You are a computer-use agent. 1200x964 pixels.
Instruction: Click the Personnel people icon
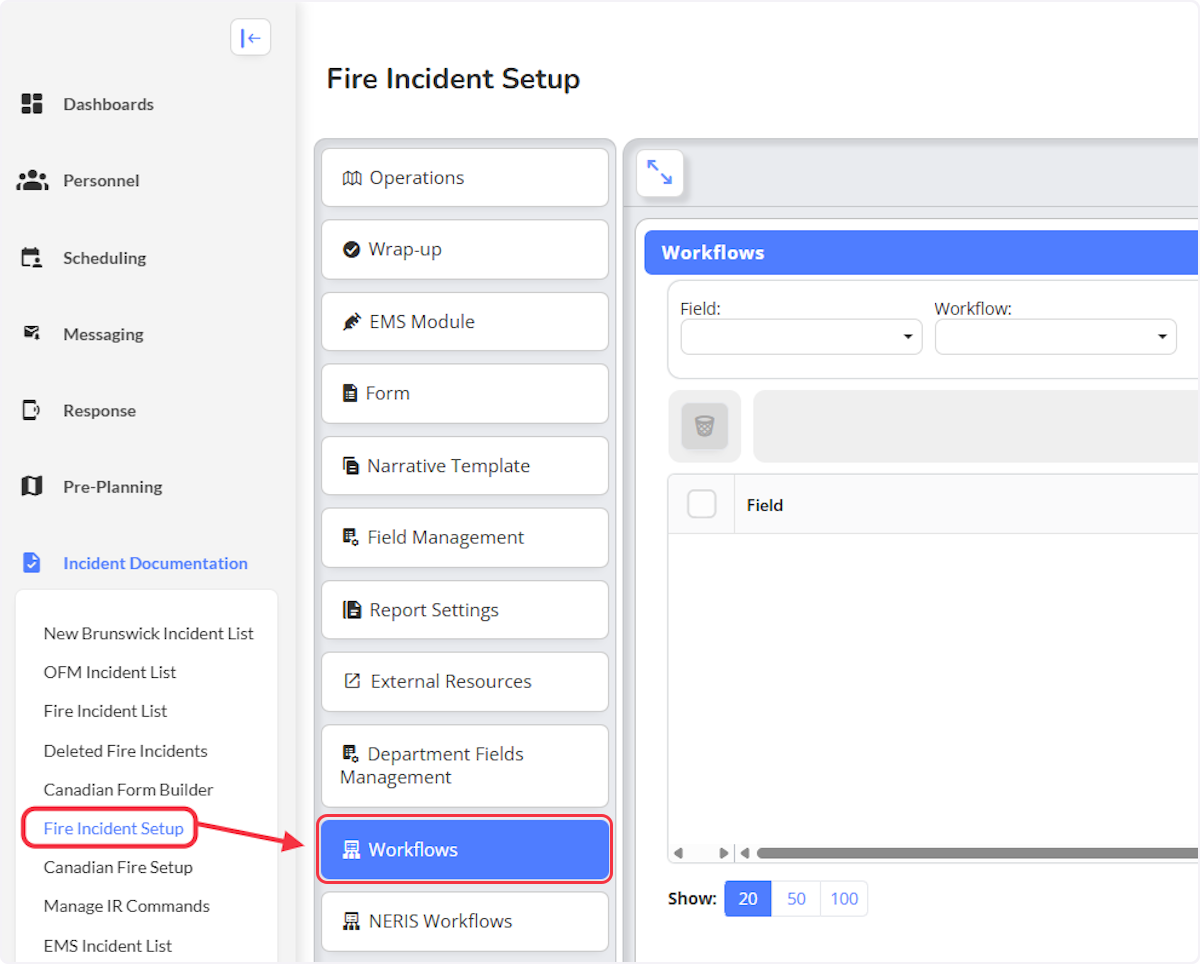[32, 180]
